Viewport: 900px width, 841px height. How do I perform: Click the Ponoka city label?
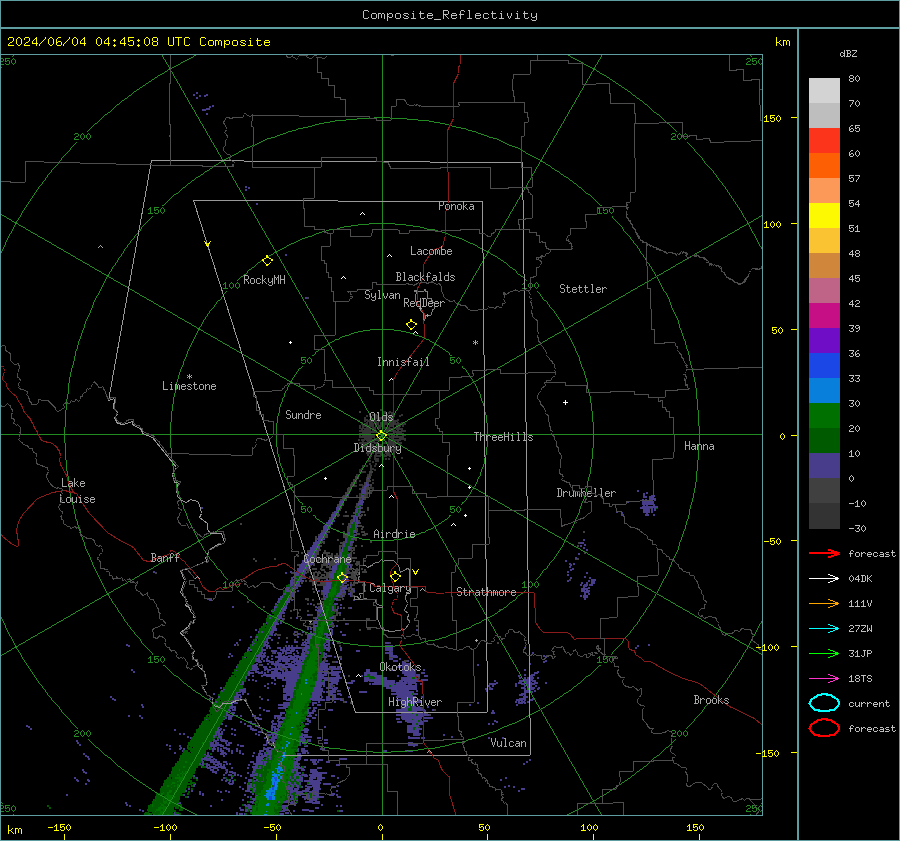pos(456,206)
